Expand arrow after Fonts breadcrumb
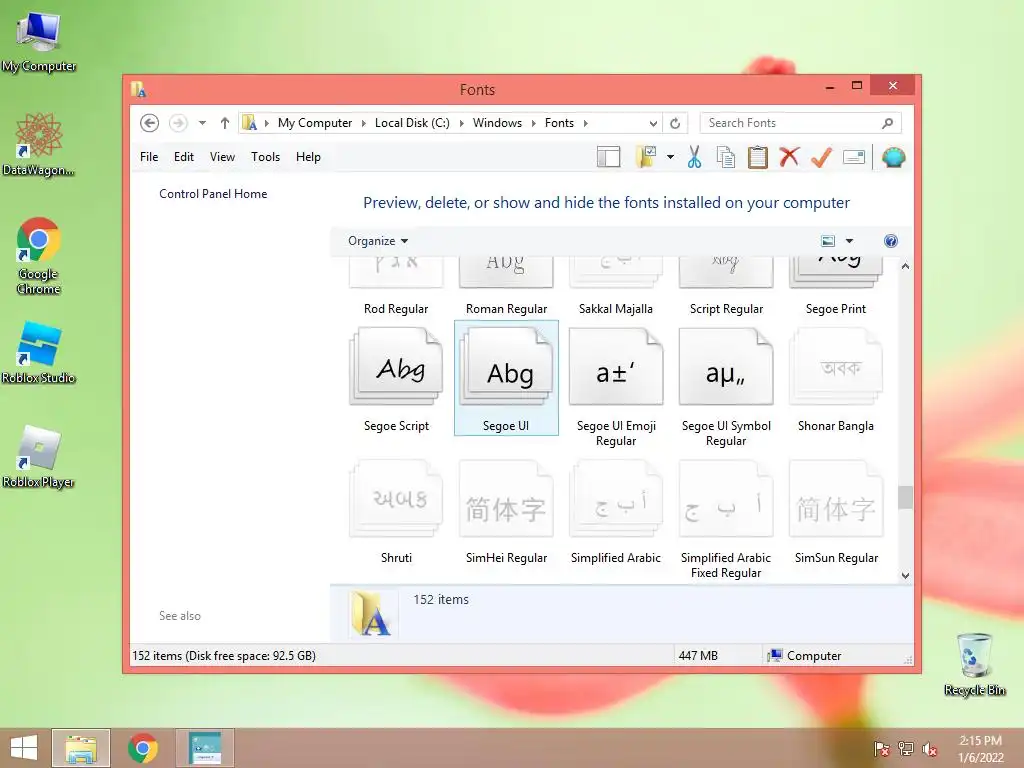1024x768 pixels. pos(585,123)
